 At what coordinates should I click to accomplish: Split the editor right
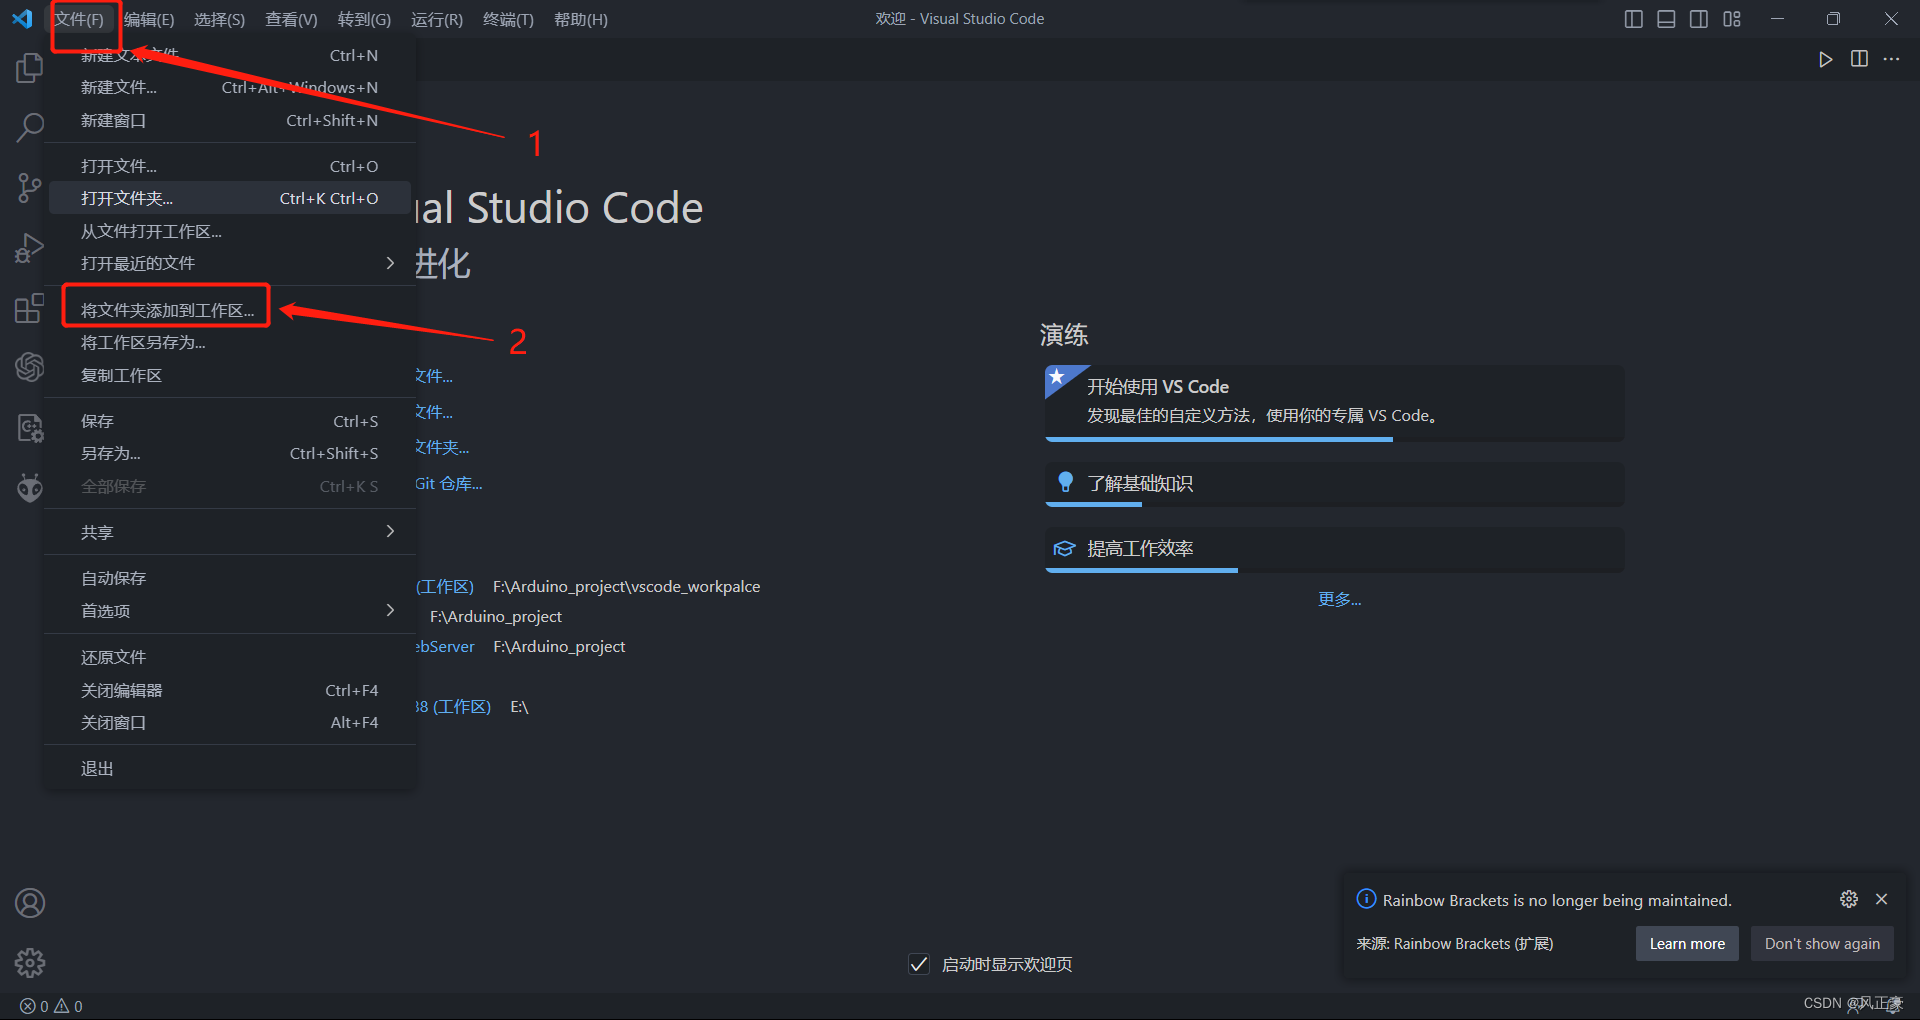pos(1859,59)
